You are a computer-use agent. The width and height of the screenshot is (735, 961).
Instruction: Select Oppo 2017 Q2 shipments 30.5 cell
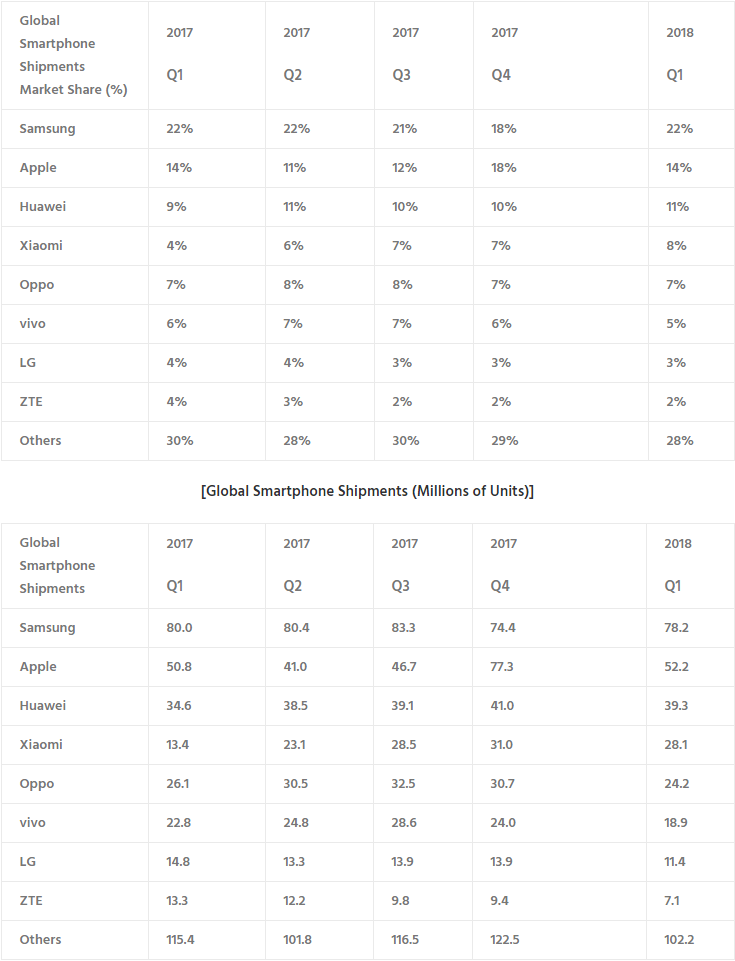319,784
